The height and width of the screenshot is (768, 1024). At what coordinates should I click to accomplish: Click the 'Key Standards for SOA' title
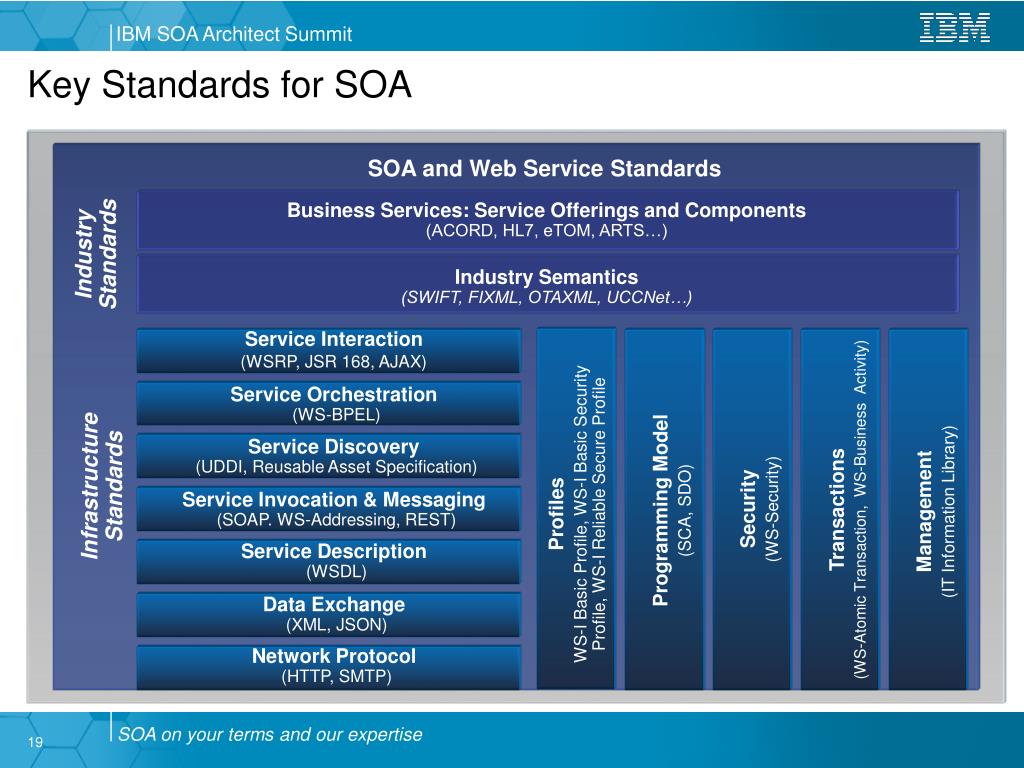pyautogui.click(x=220, y=85)
